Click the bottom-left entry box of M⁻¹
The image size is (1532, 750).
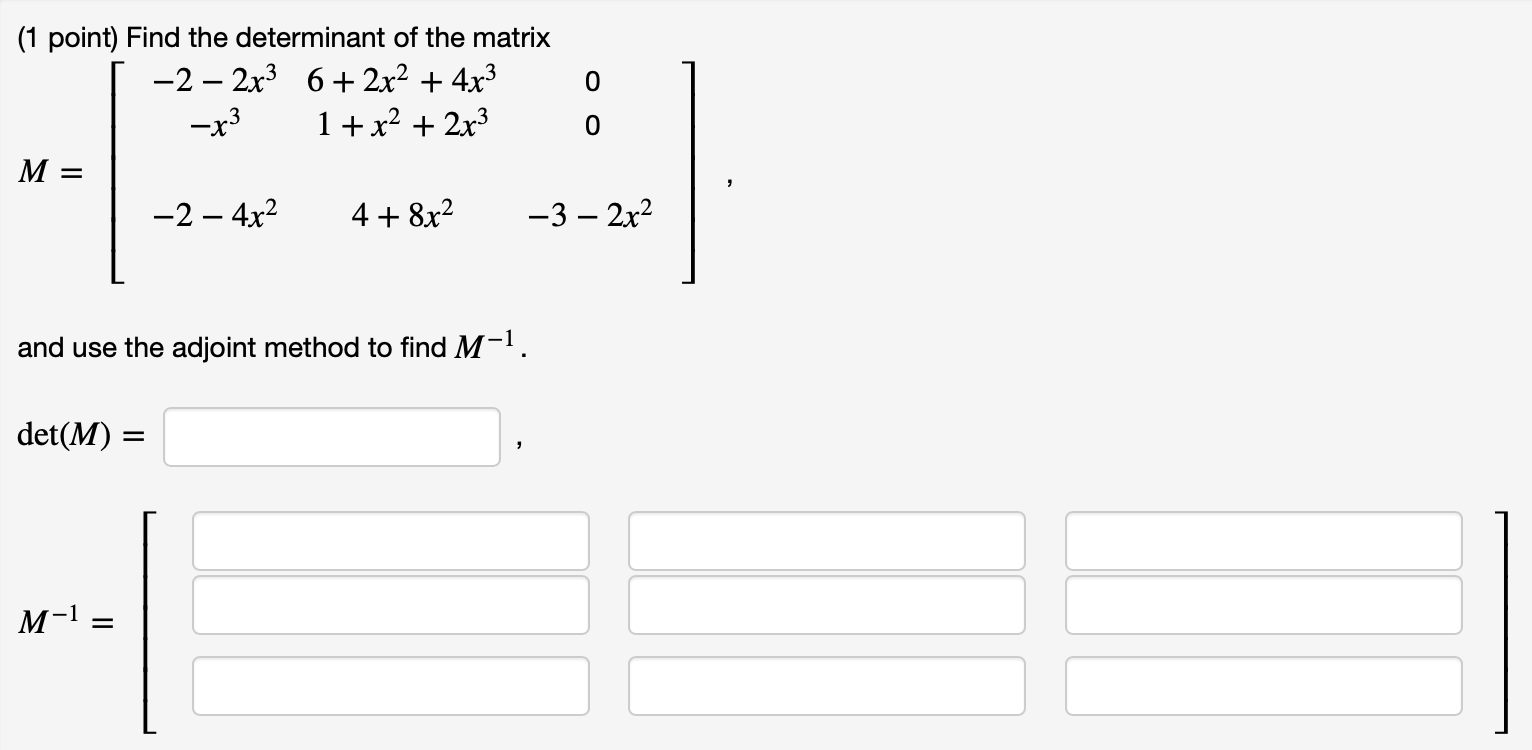[391, 685]
